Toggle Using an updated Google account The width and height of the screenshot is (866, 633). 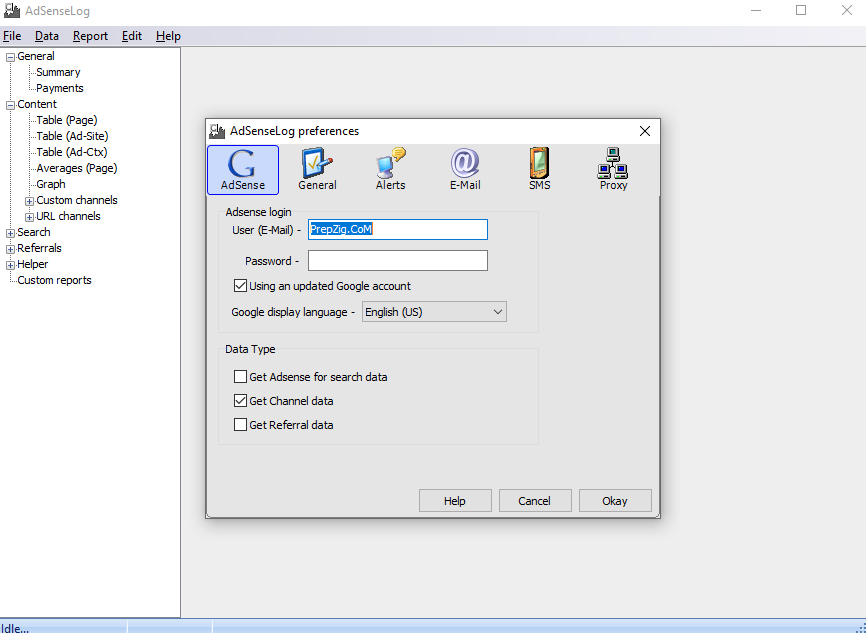pos(240,286)
